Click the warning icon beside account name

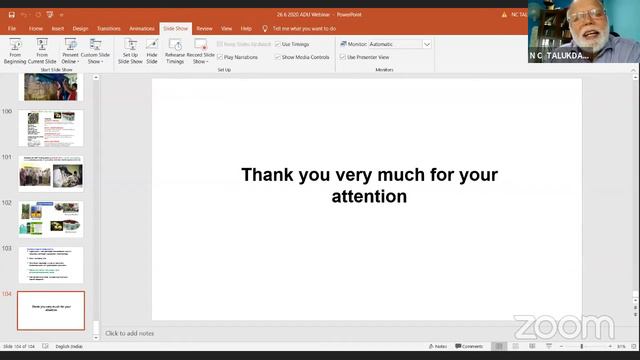(x=504, y=15)
